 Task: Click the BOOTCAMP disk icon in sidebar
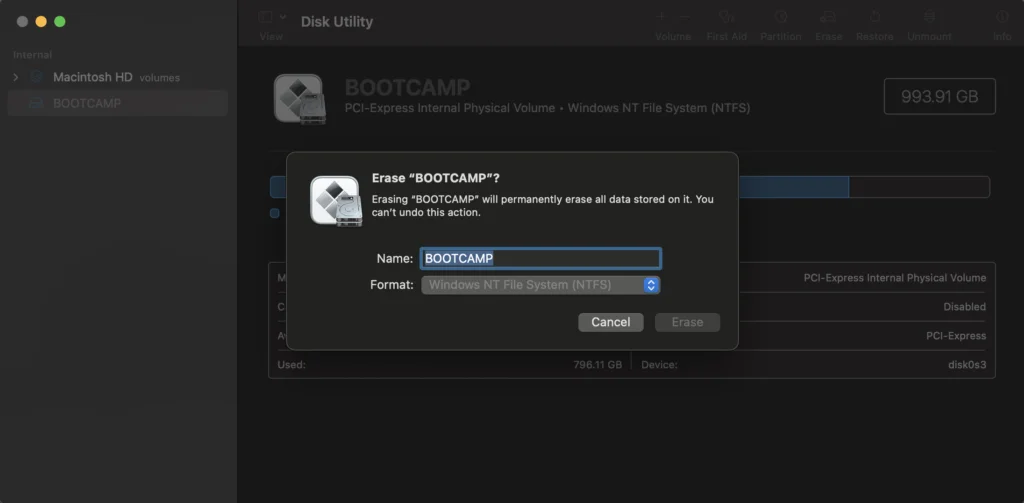coord(37,103)
